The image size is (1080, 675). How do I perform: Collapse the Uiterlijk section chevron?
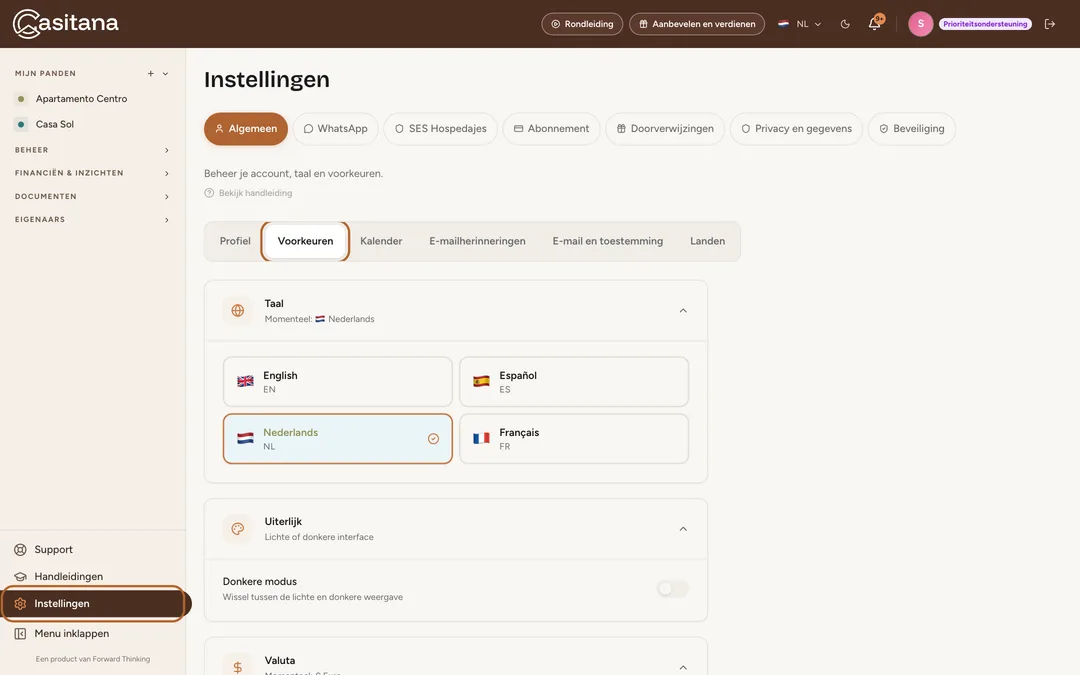point(683,529)
